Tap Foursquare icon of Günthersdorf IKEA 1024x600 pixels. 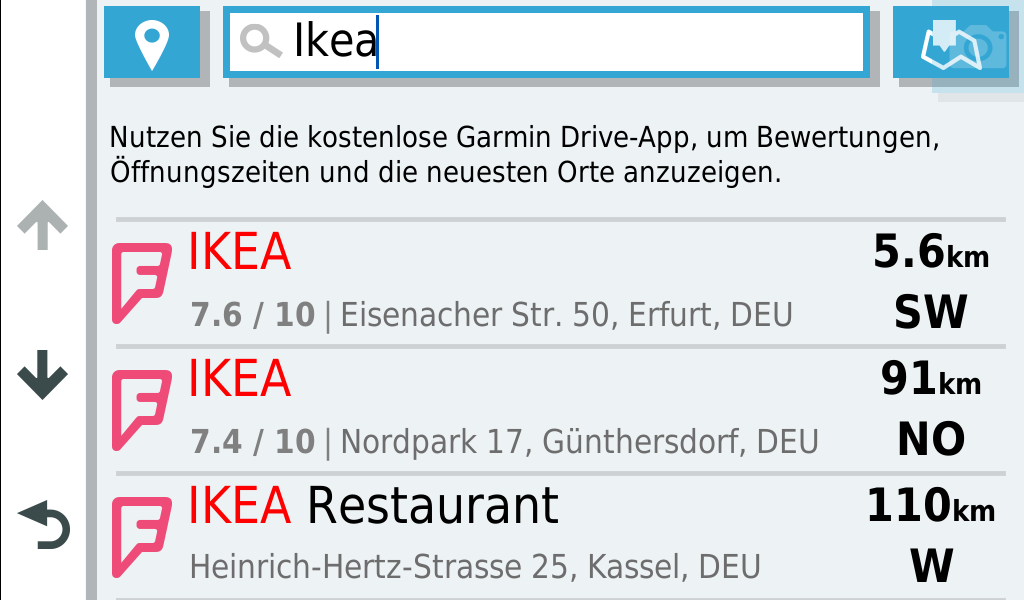coord(140,408)
